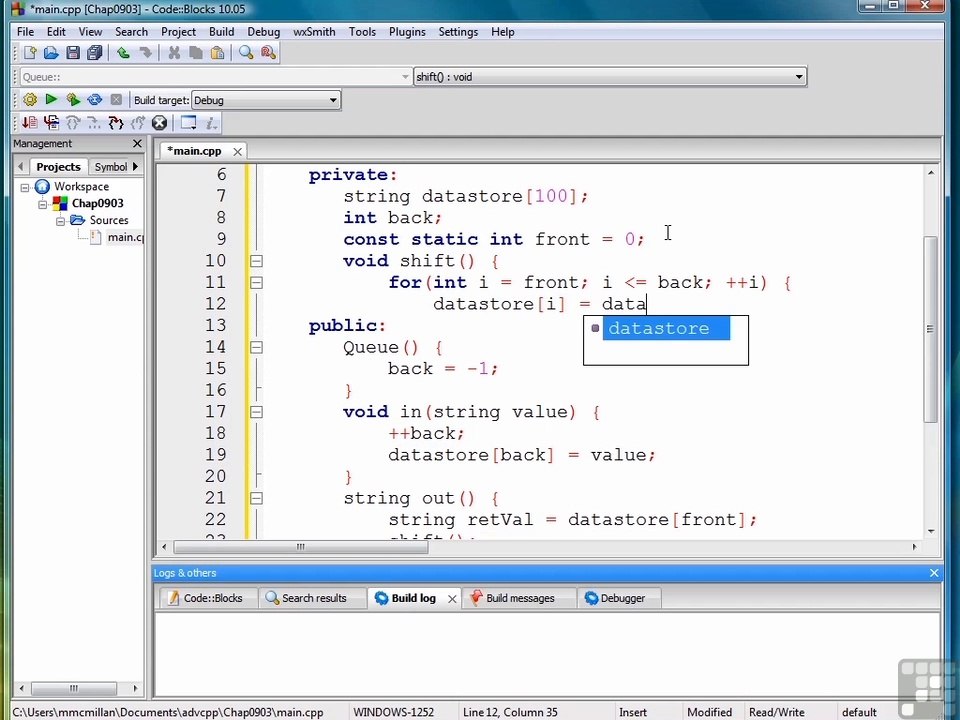Click the editor vertical scrollbar thumb

[931, 329]
